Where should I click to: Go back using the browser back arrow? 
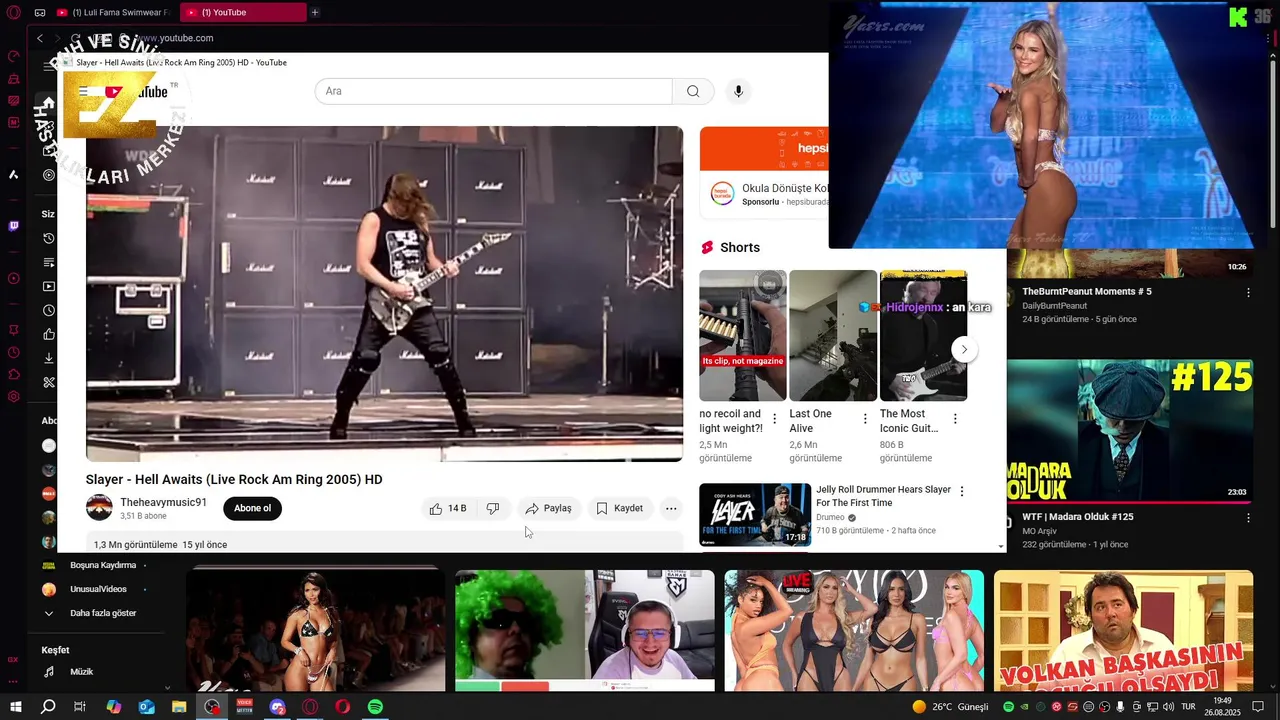click(x=40, y=38)
